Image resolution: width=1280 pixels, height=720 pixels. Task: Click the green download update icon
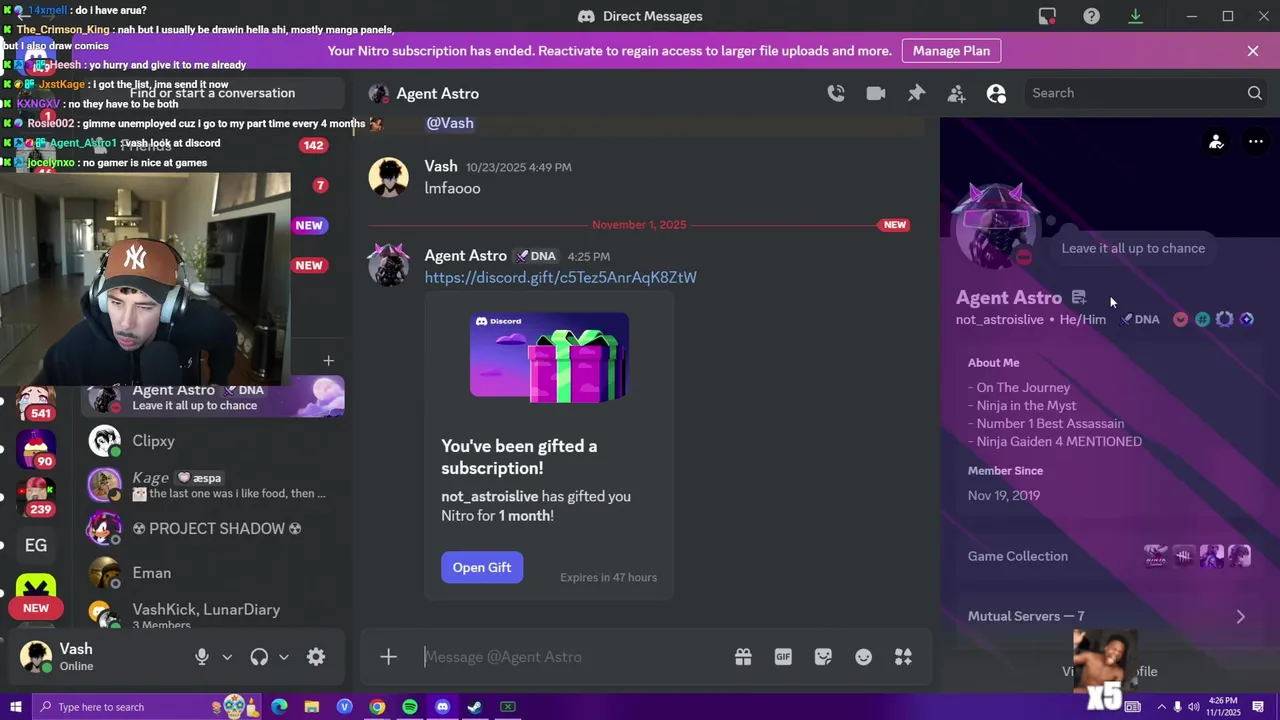1135,16
